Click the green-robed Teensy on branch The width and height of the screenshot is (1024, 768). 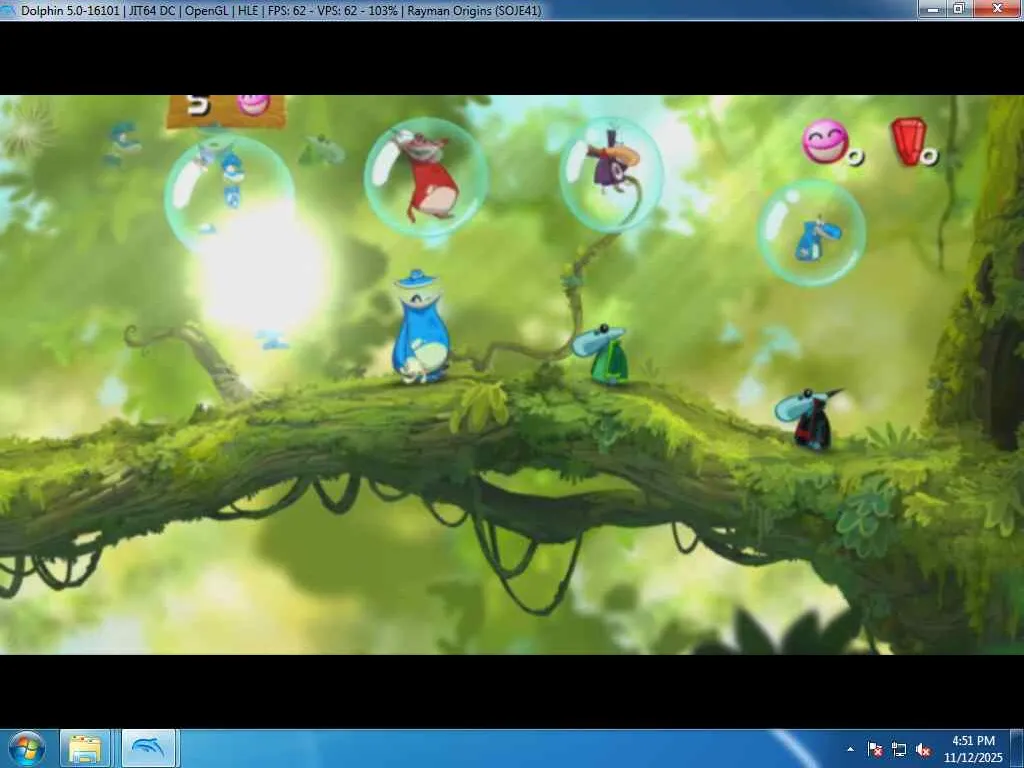(x=602, y=353)
